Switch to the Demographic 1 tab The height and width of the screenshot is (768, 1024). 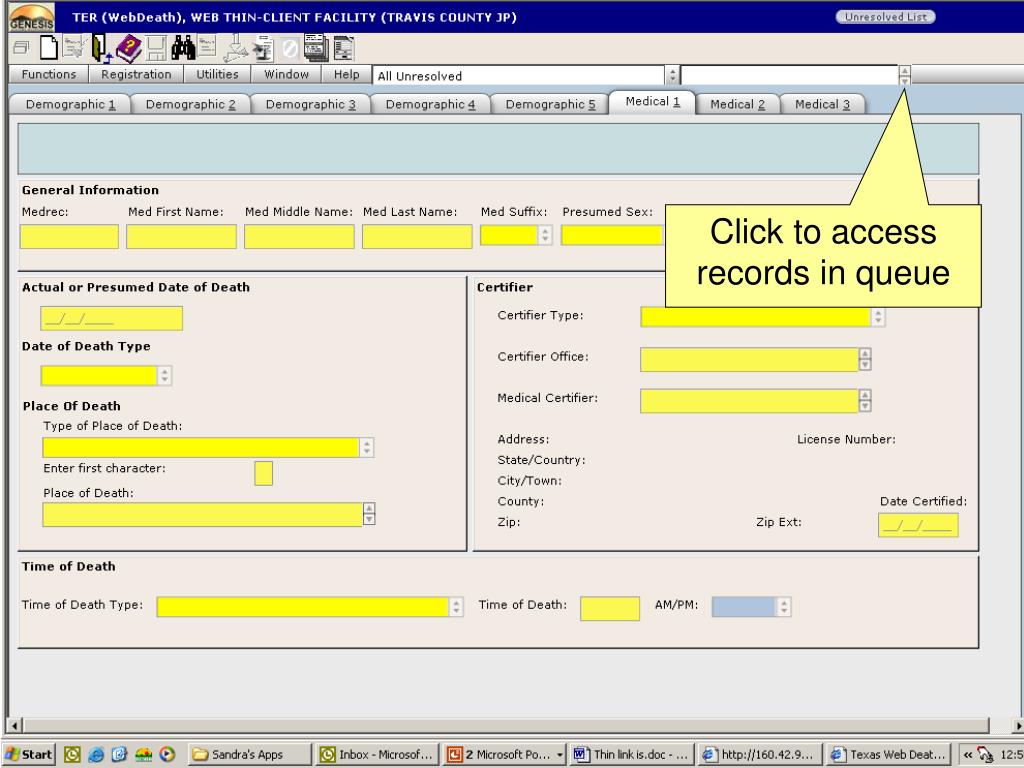pyautogui.click(x=70, y=104)
